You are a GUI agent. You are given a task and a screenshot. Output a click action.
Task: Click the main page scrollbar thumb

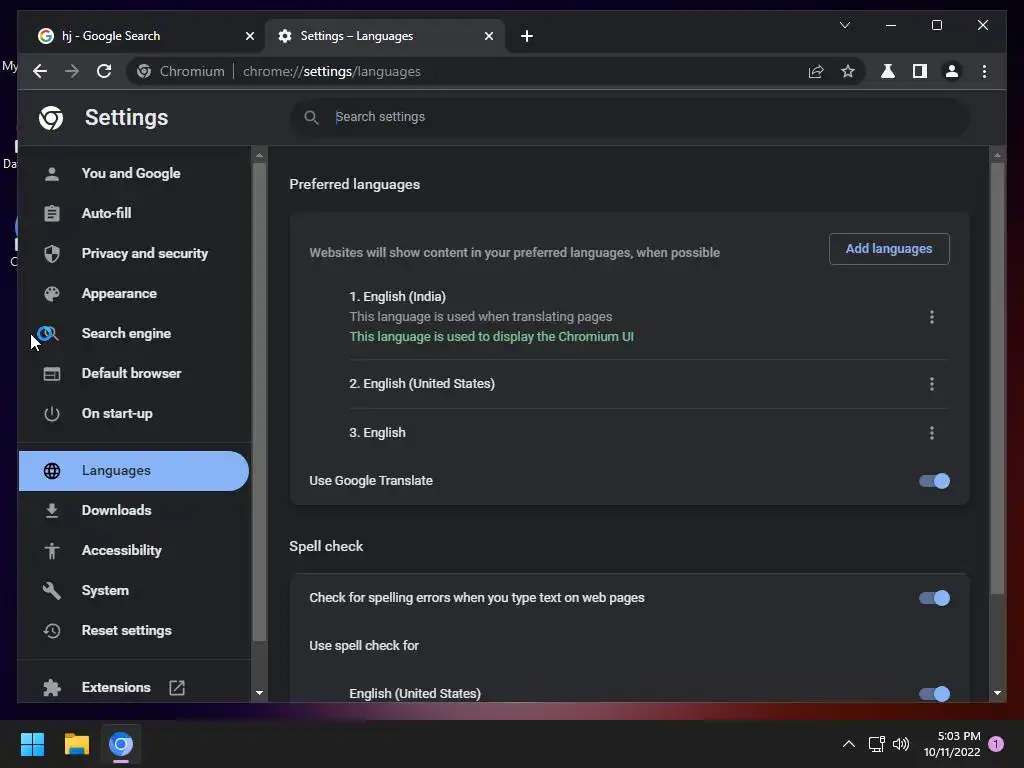point(997,378)
